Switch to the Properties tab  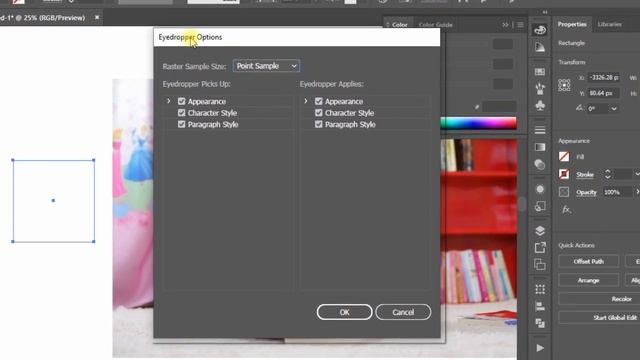572,24
